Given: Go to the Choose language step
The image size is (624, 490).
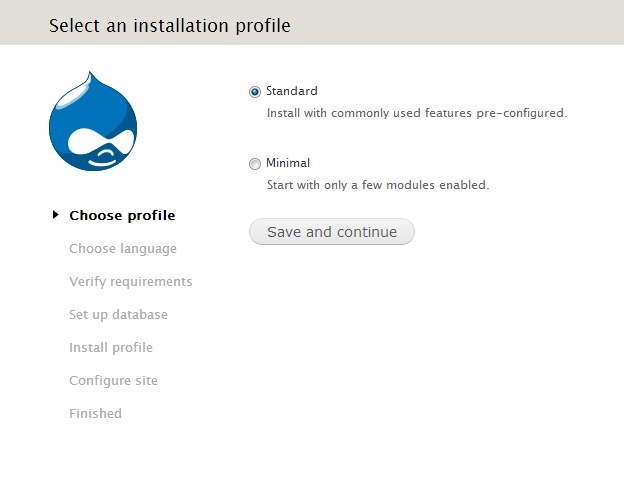Looking at the screenshot, I should click(x=123, y=248).
